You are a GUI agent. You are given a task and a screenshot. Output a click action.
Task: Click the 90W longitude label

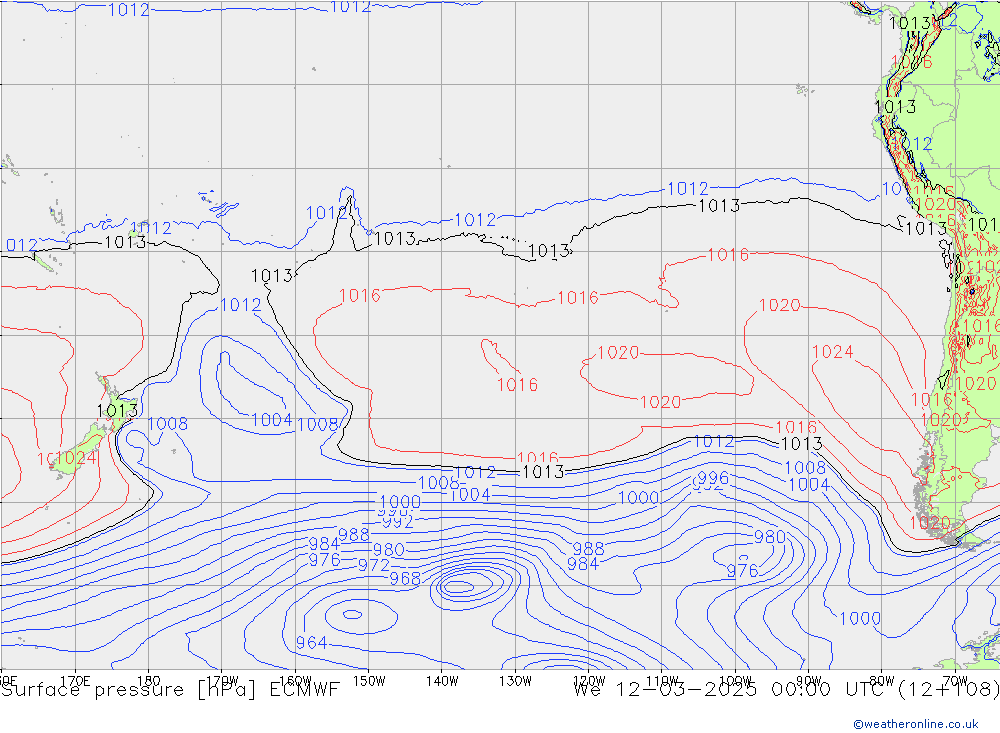(x=809, y=681)
